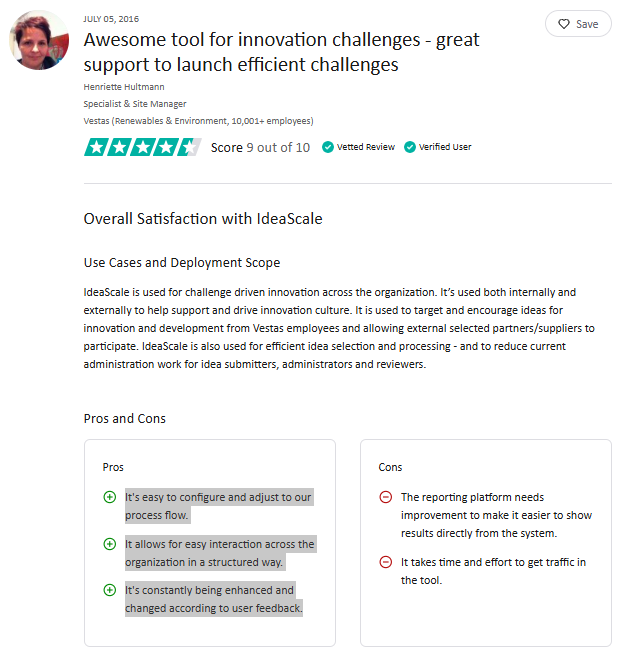
Task: Click the Vetted Review label
Action: click(366, 147)
